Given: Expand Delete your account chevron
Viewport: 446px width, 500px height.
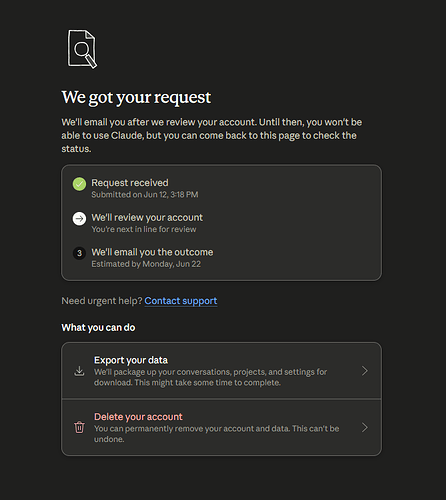Looking at the screenshot, I should coord(365,427).
